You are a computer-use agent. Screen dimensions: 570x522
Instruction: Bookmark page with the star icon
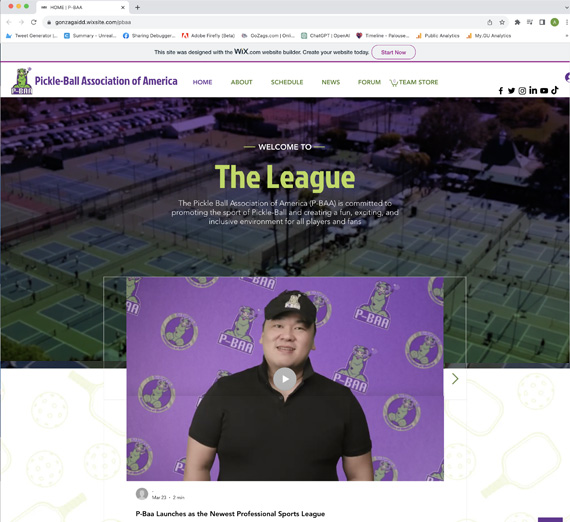502,22
